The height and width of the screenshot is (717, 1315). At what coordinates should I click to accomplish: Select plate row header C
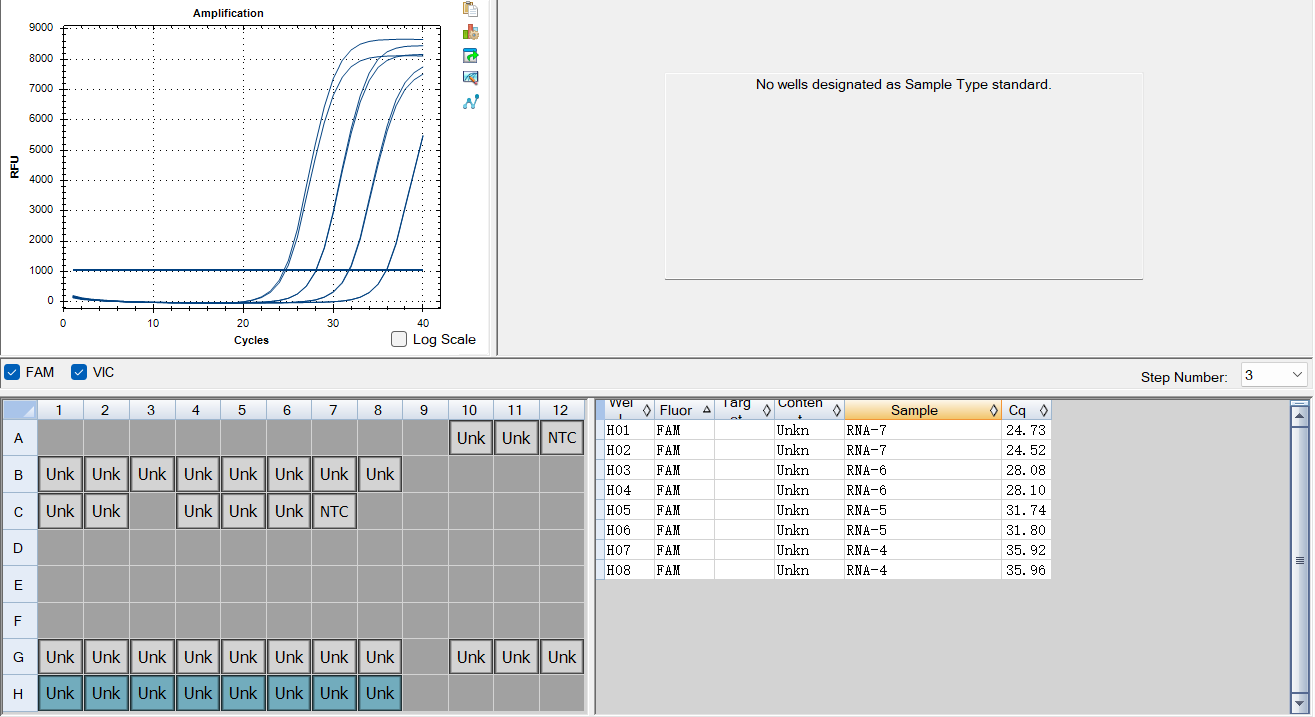click(20, 511)
